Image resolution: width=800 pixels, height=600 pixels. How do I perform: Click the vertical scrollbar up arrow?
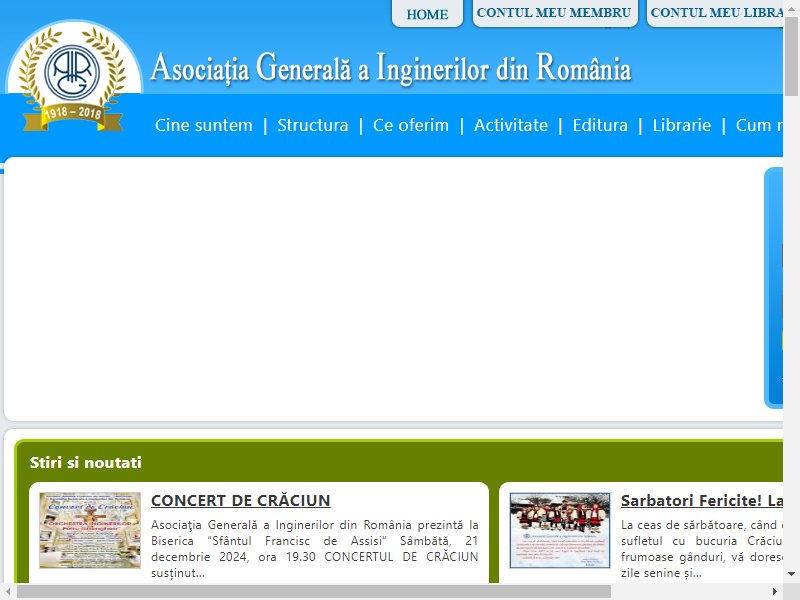pos(791,8)
